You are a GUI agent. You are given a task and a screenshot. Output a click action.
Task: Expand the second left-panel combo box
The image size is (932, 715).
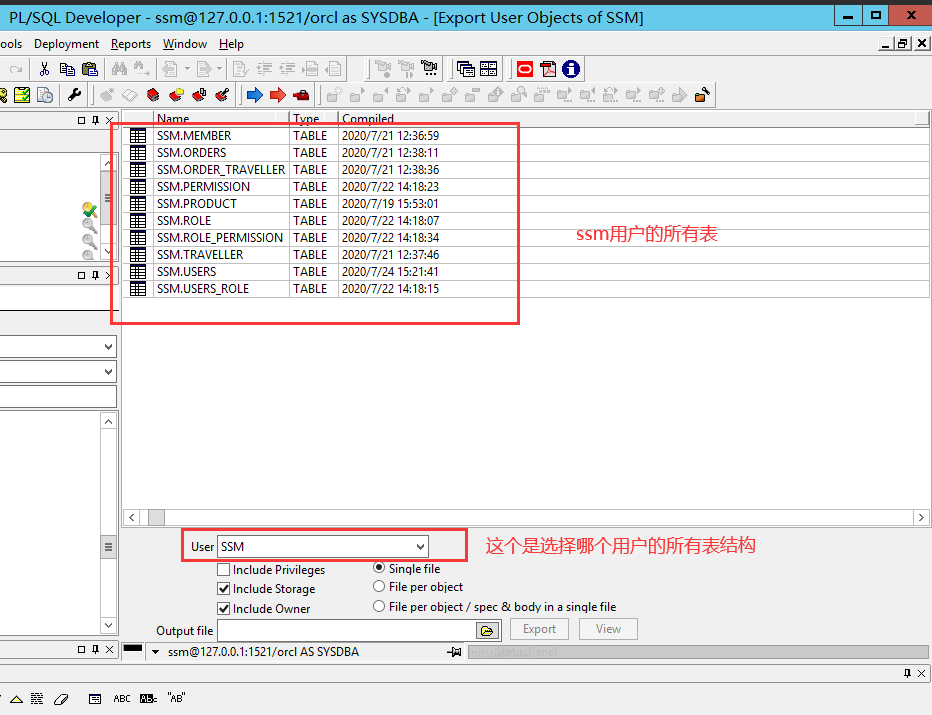(x=108, y=372)
